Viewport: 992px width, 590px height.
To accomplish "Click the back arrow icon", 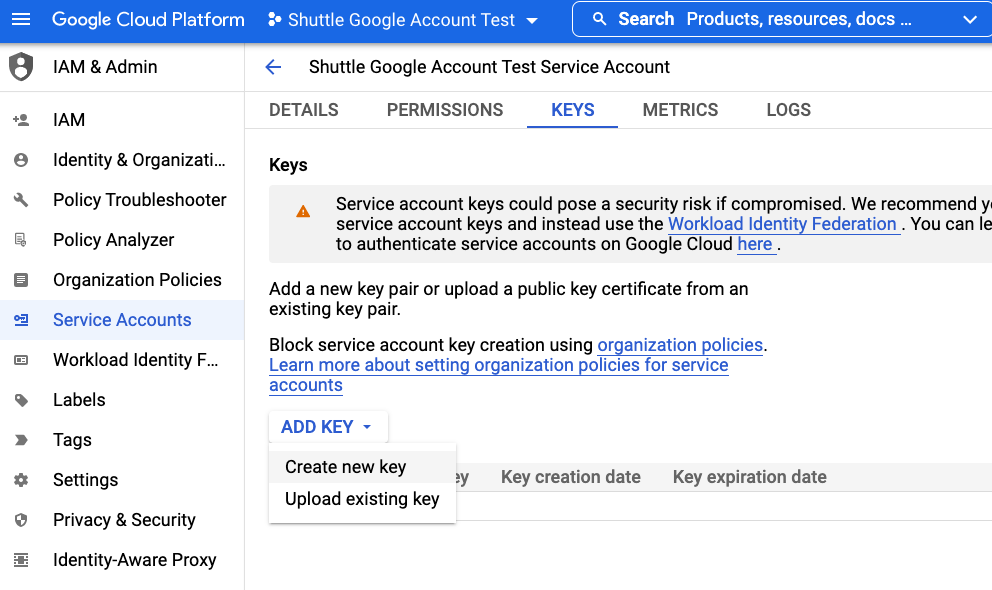I will click(273, 67).
